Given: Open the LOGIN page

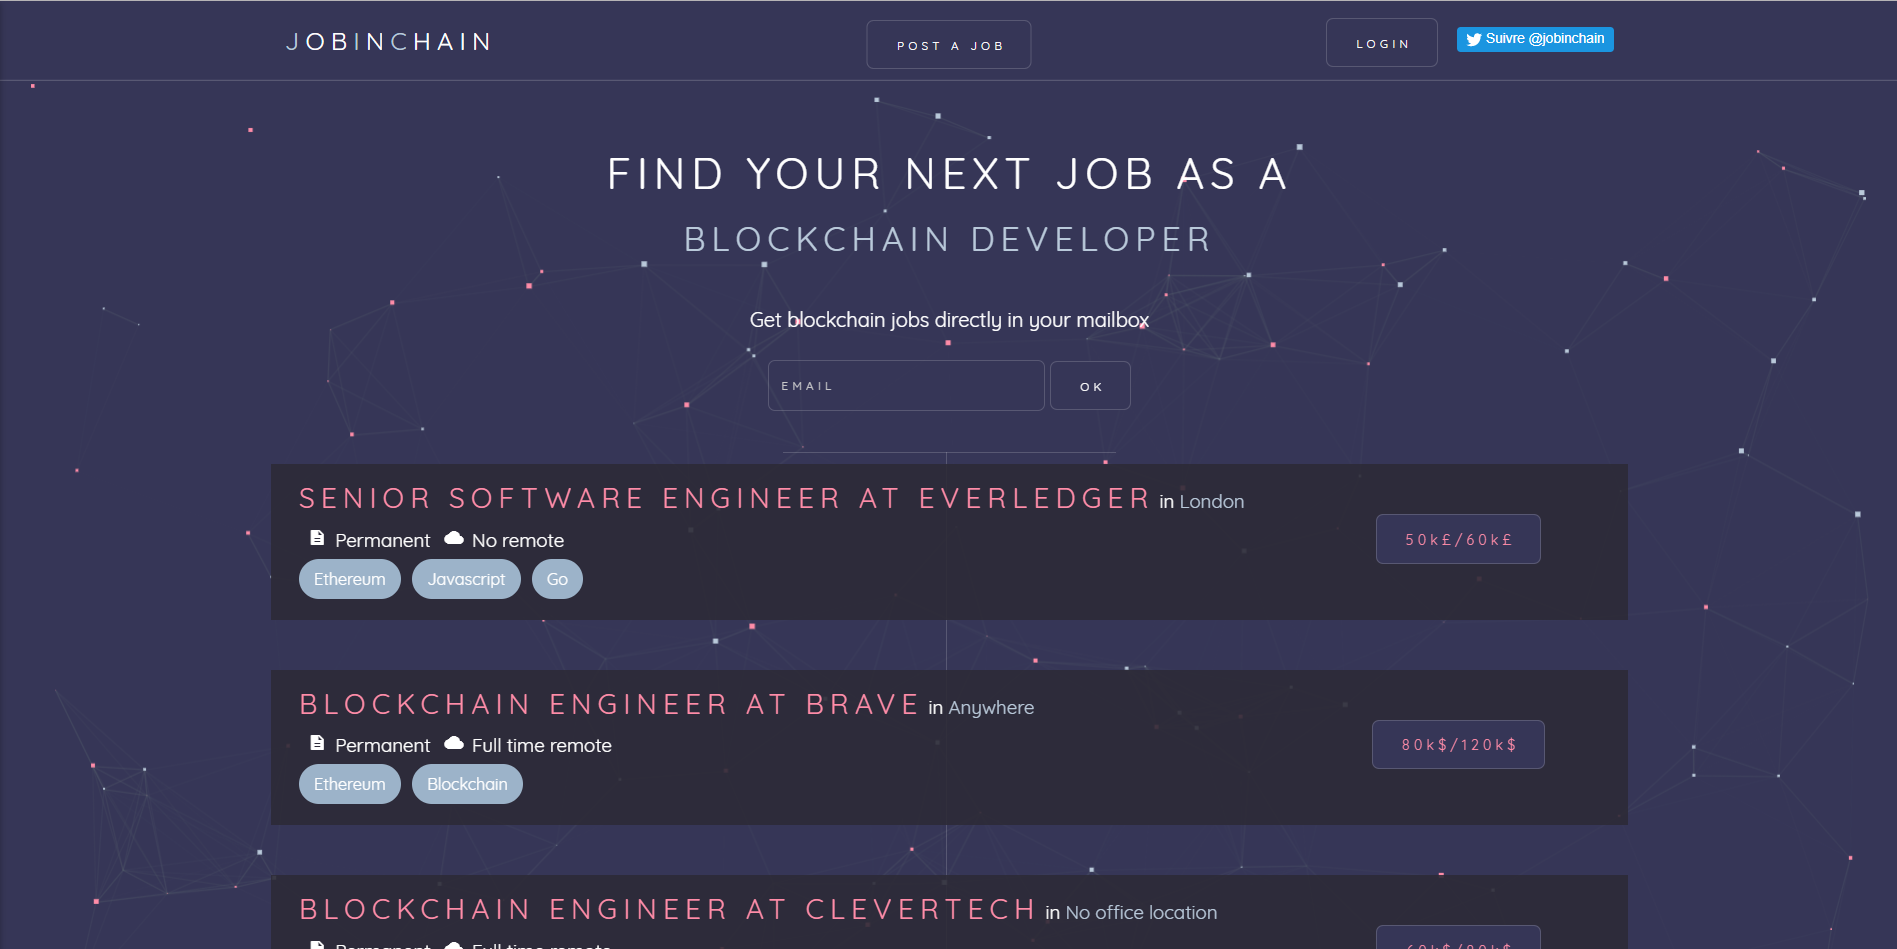Looking at the screenshot, I should coord(1381,42).
